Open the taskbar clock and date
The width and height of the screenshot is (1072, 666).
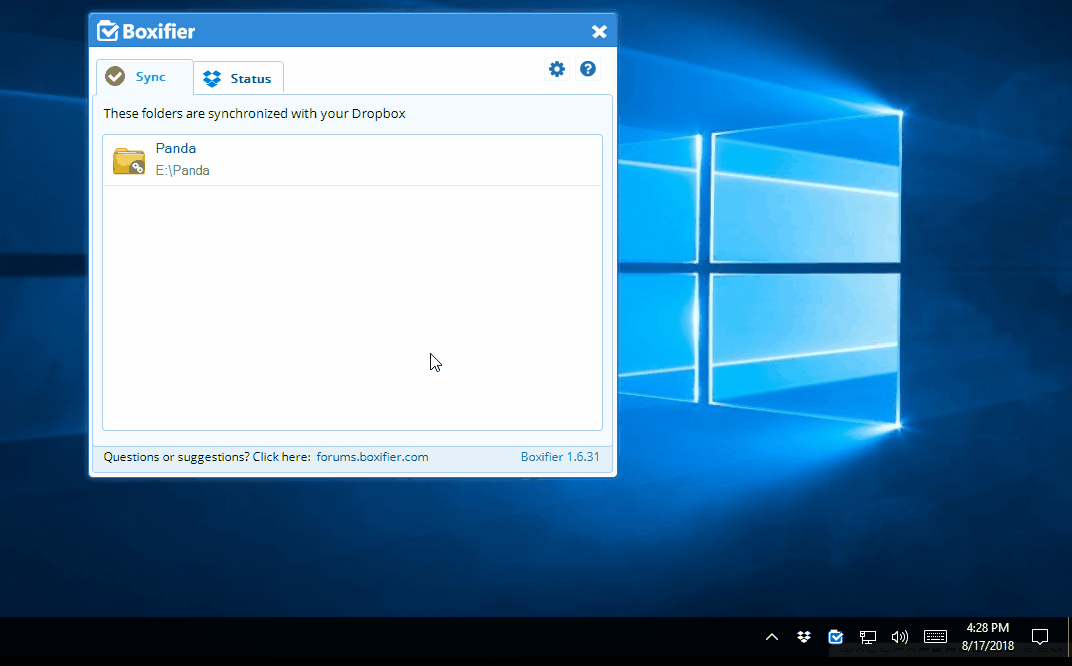coord(987,637)
